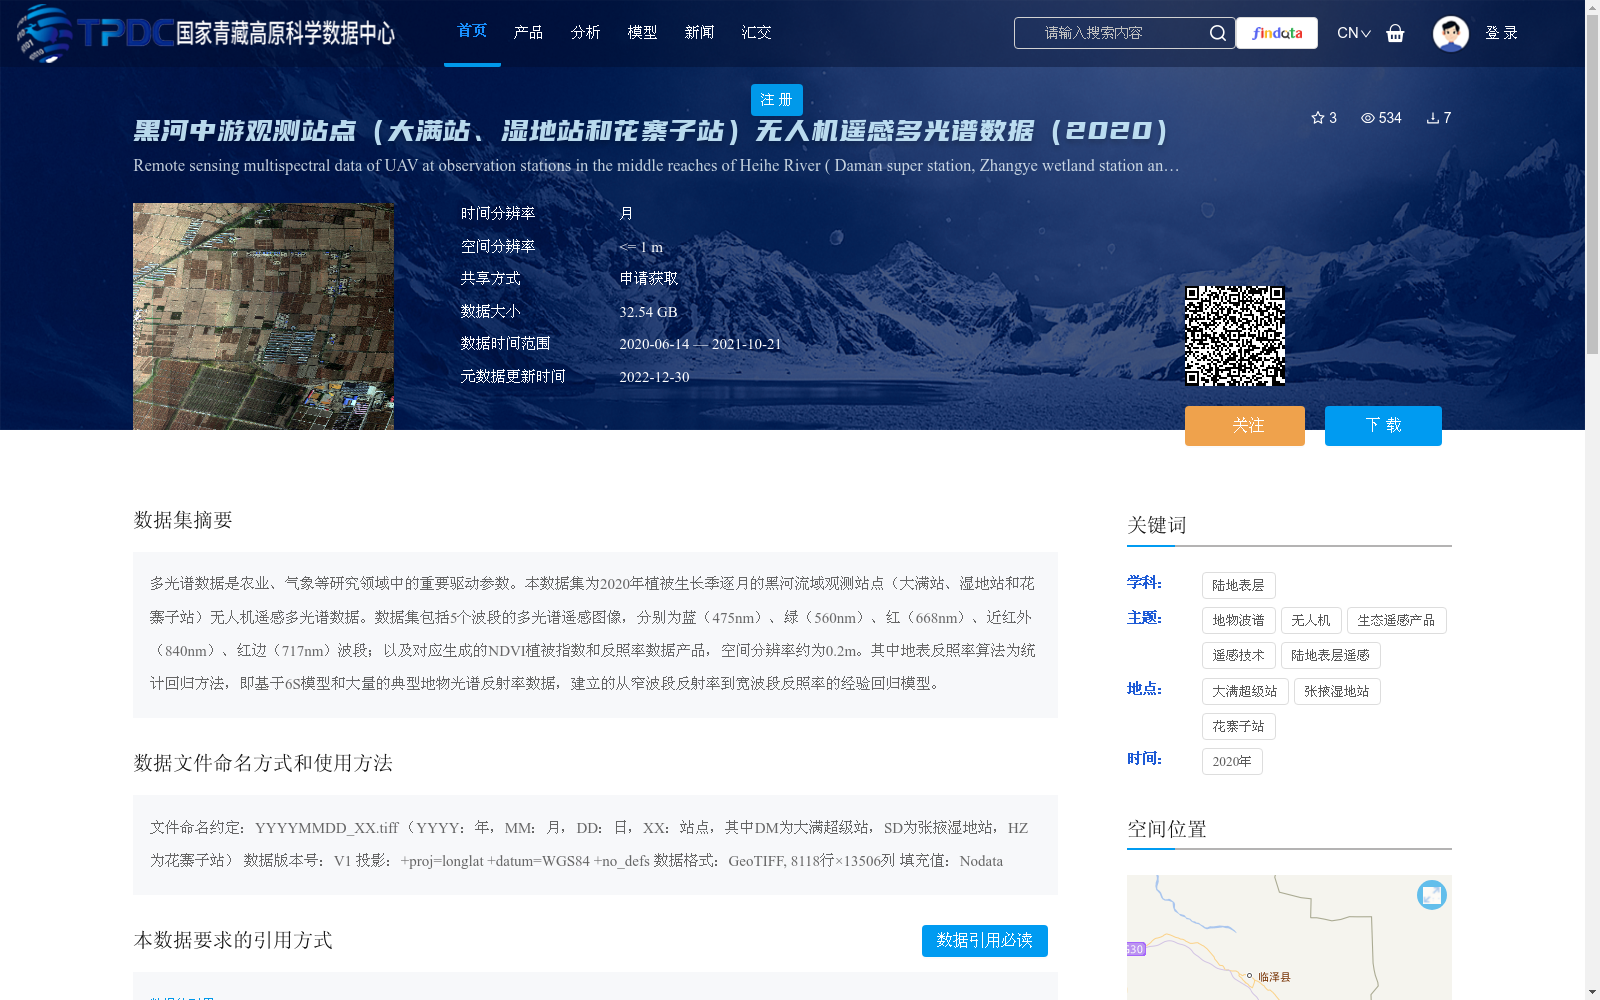Click the dataset Chinese title heading
This screenshot has height=1000, width=1600.
(651, 131)
